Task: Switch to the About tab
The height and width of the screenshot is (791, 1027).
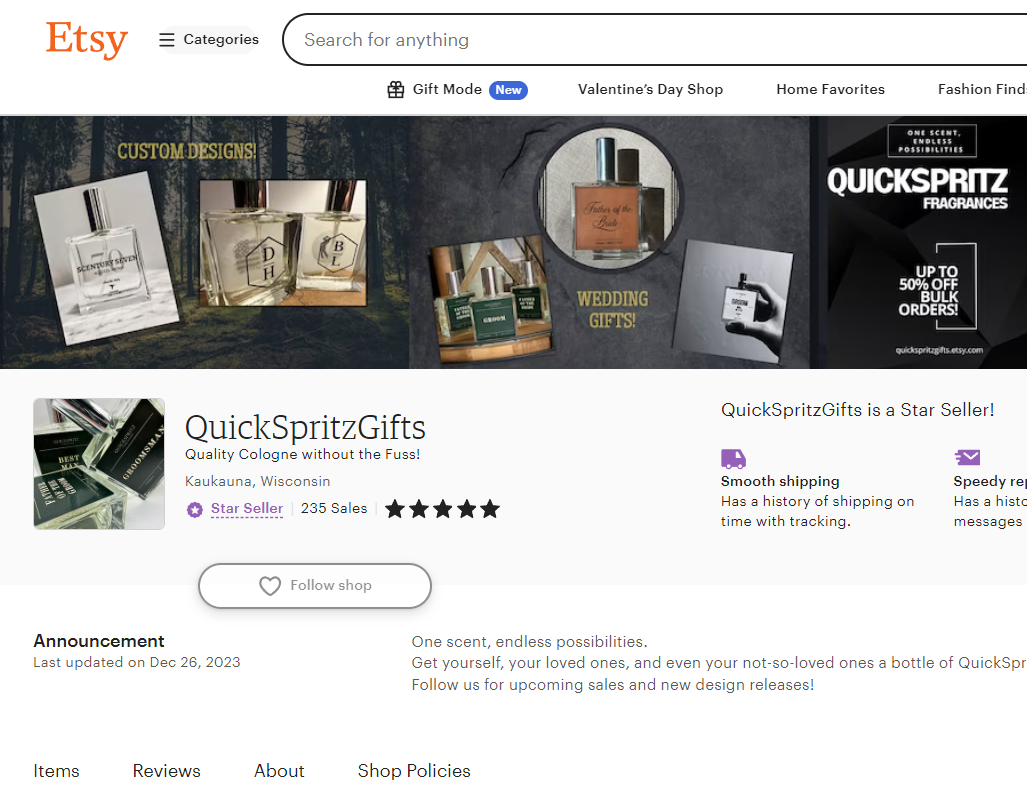Action: click(279, 771)
